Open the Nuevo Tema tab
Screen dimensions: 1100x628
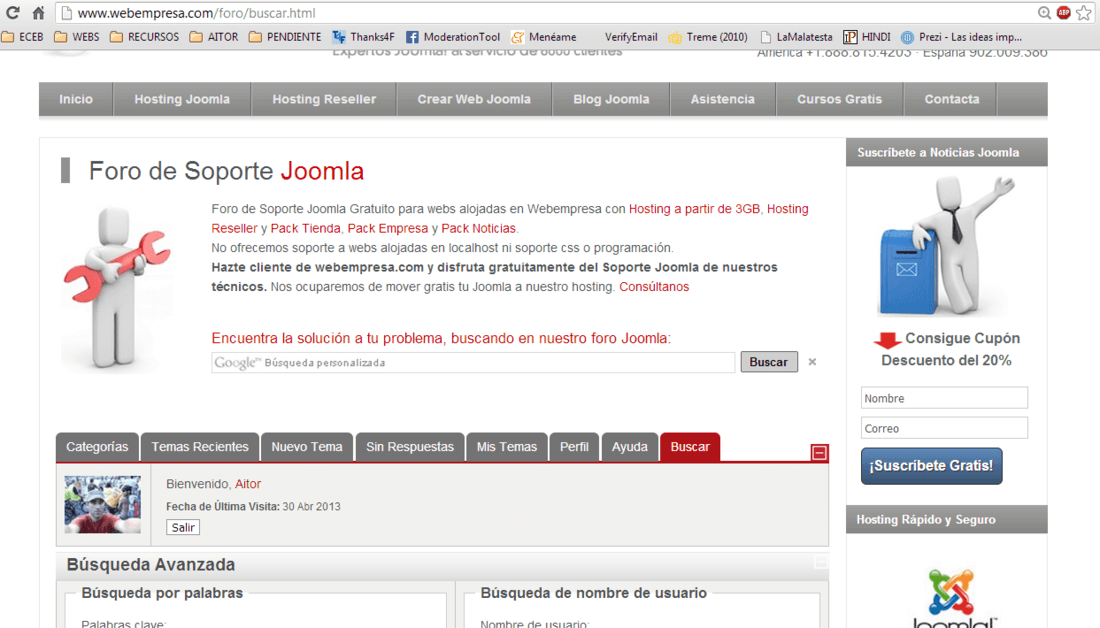[307, 447]
